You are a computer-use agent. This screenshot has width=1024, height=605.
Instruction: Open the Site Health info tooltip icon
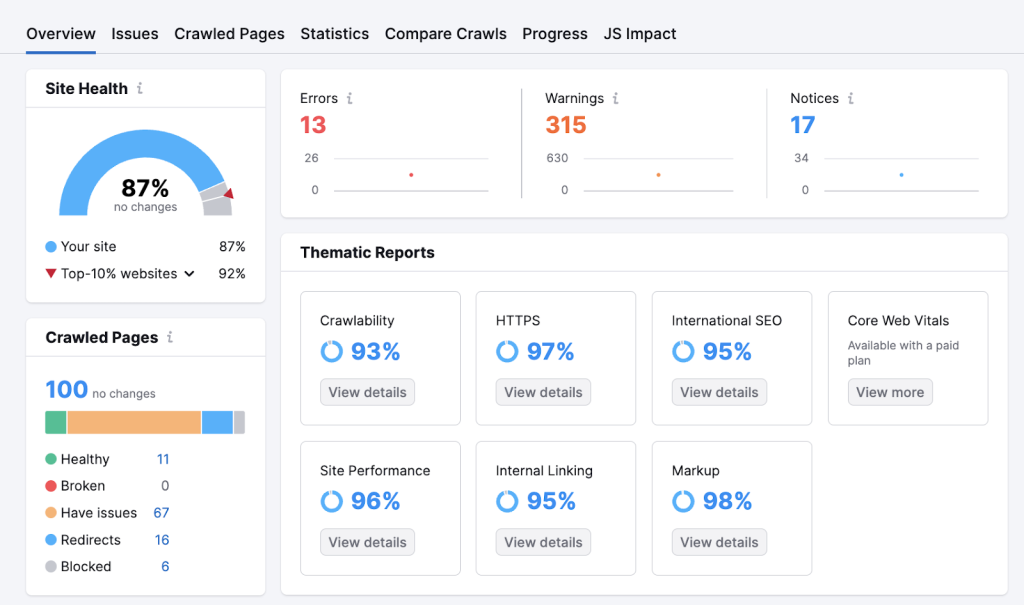coord(141,88)
